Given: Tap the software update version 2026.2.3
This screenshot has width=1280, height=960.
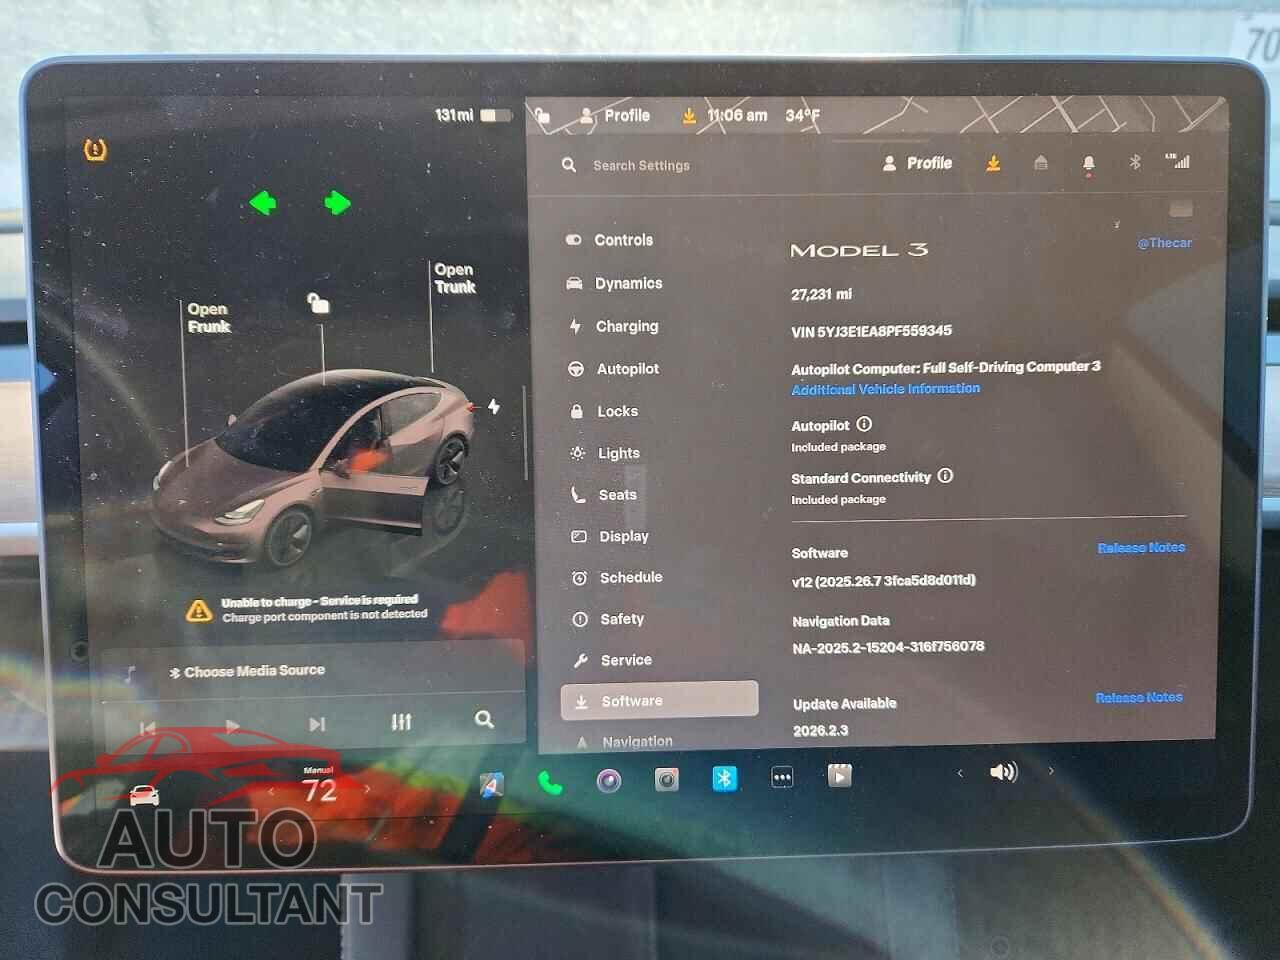Looking at the screenshot, I should tap(821, 731).
